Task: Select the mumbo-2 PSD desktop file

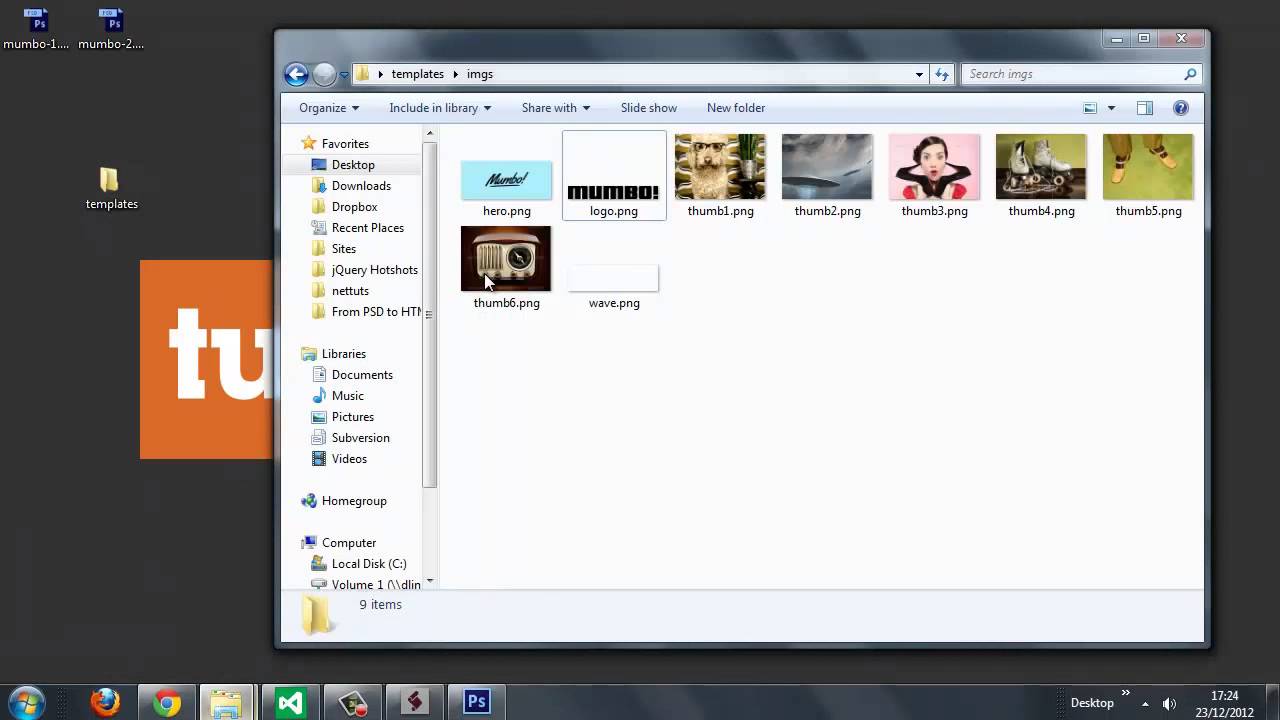Action: tap(111, 29)
